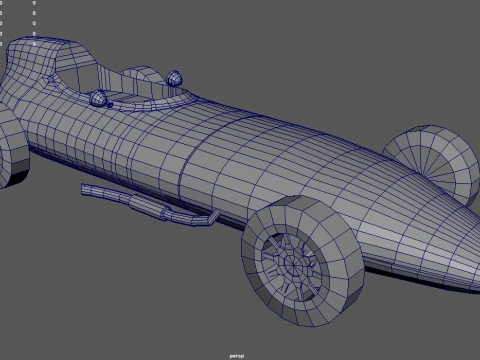
Task: Select the left side mirror sphere
Action: [x=98, y=98]
